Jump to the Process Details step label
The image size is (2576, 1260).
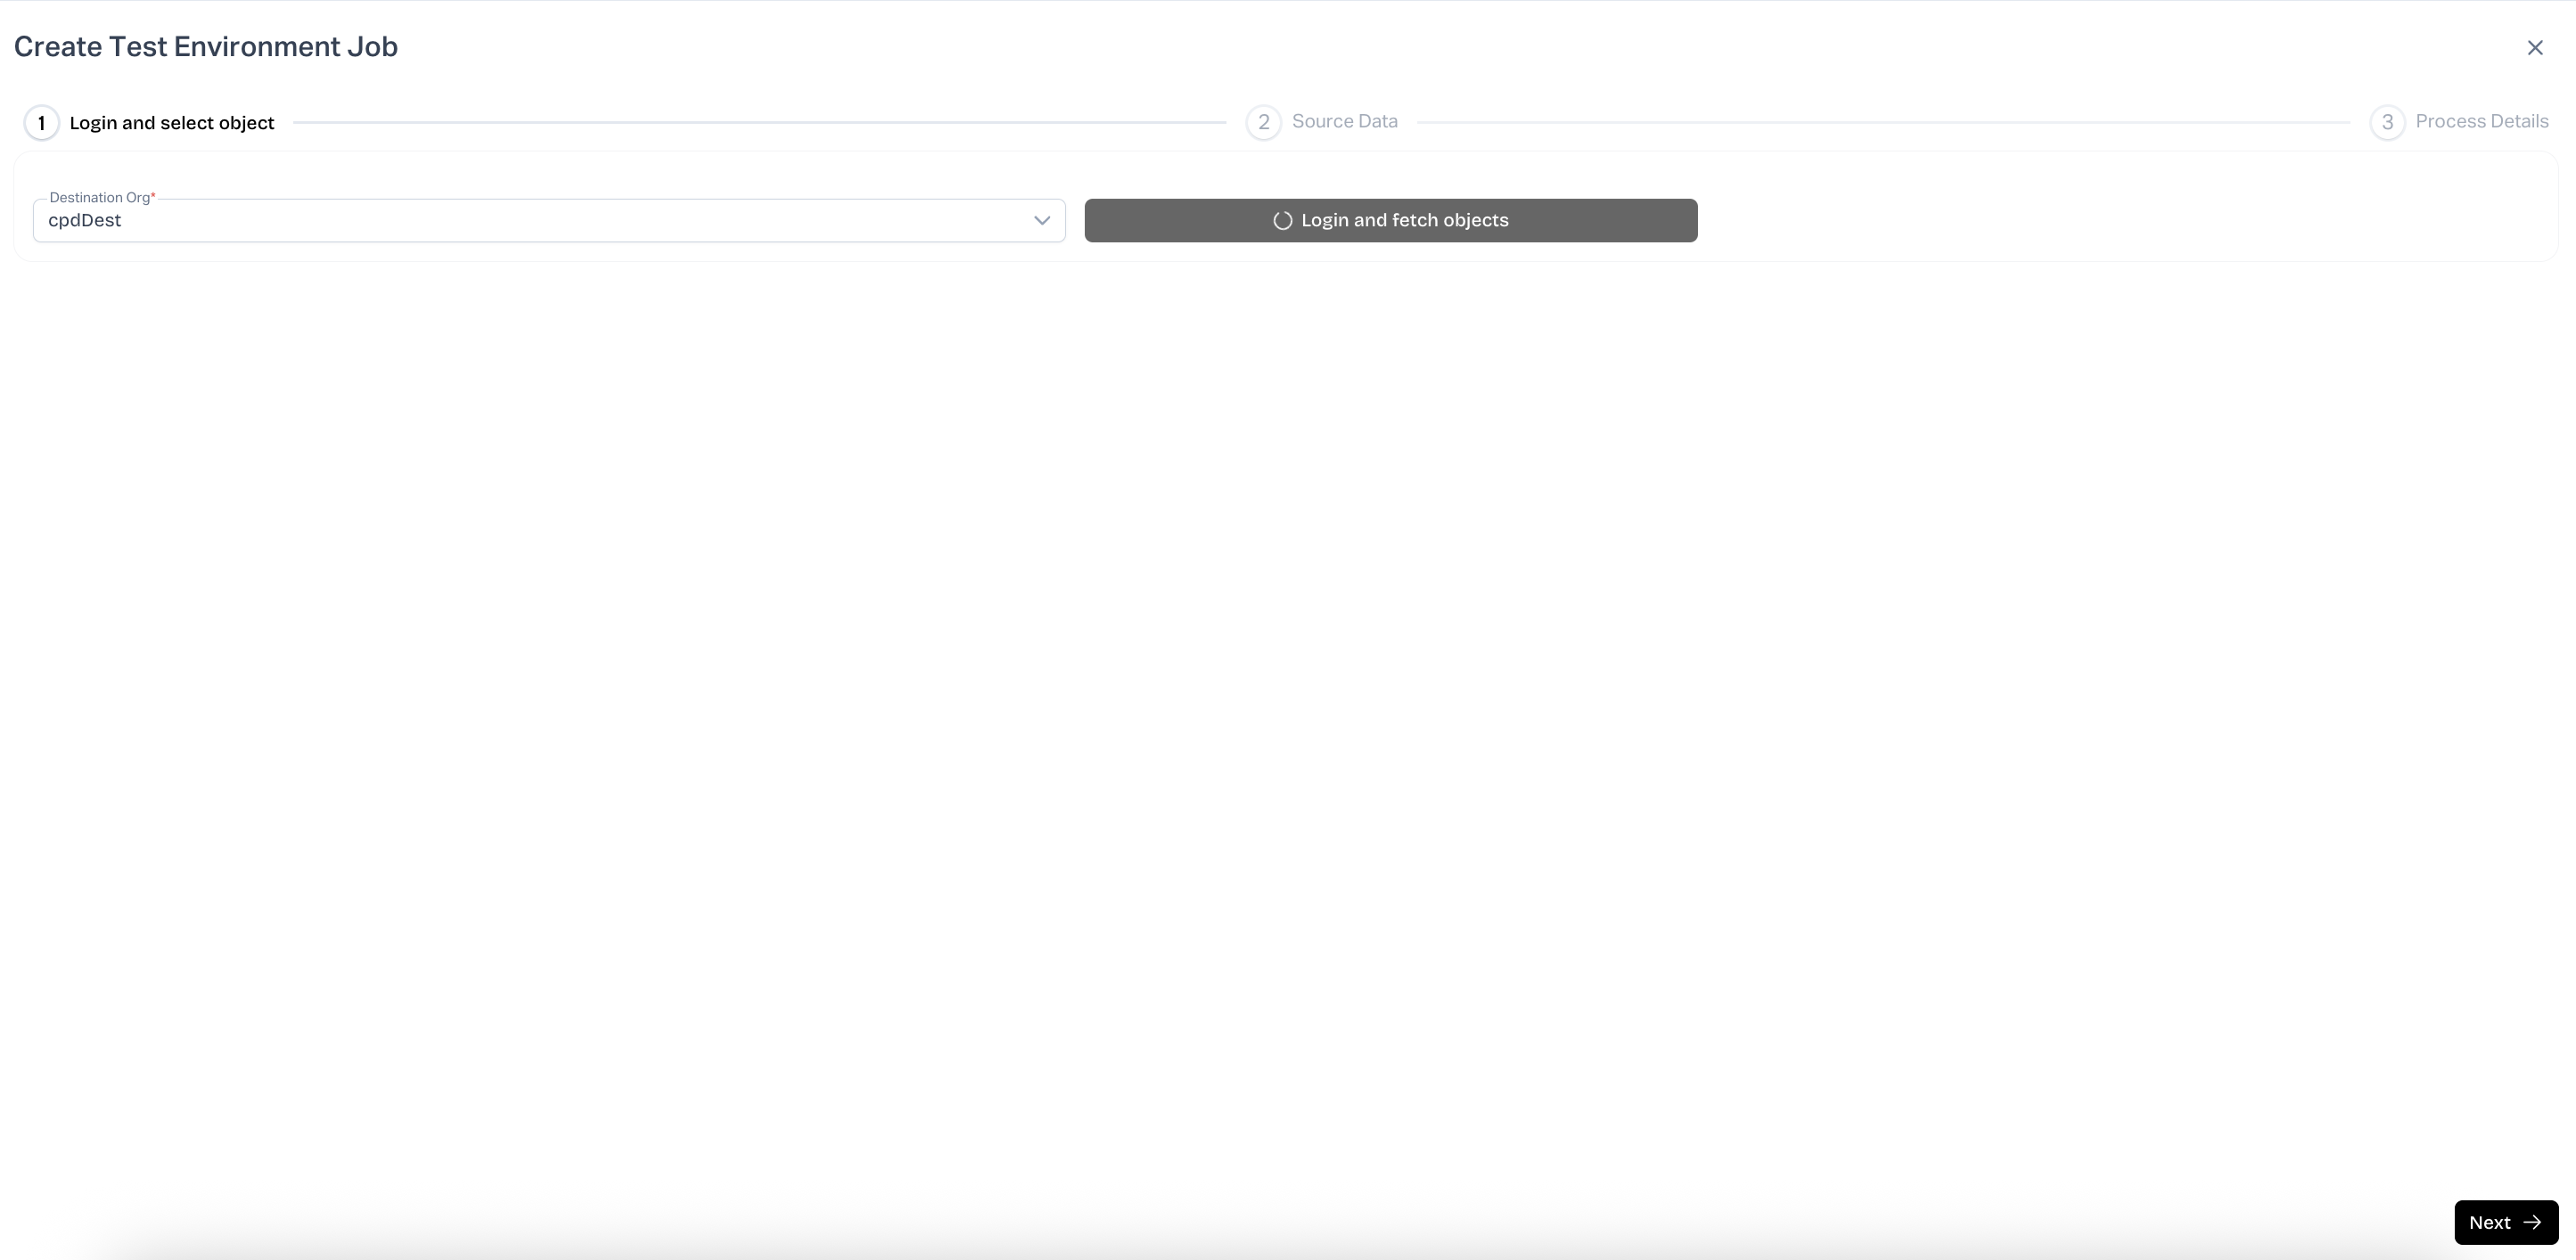tap(2481, 121)
